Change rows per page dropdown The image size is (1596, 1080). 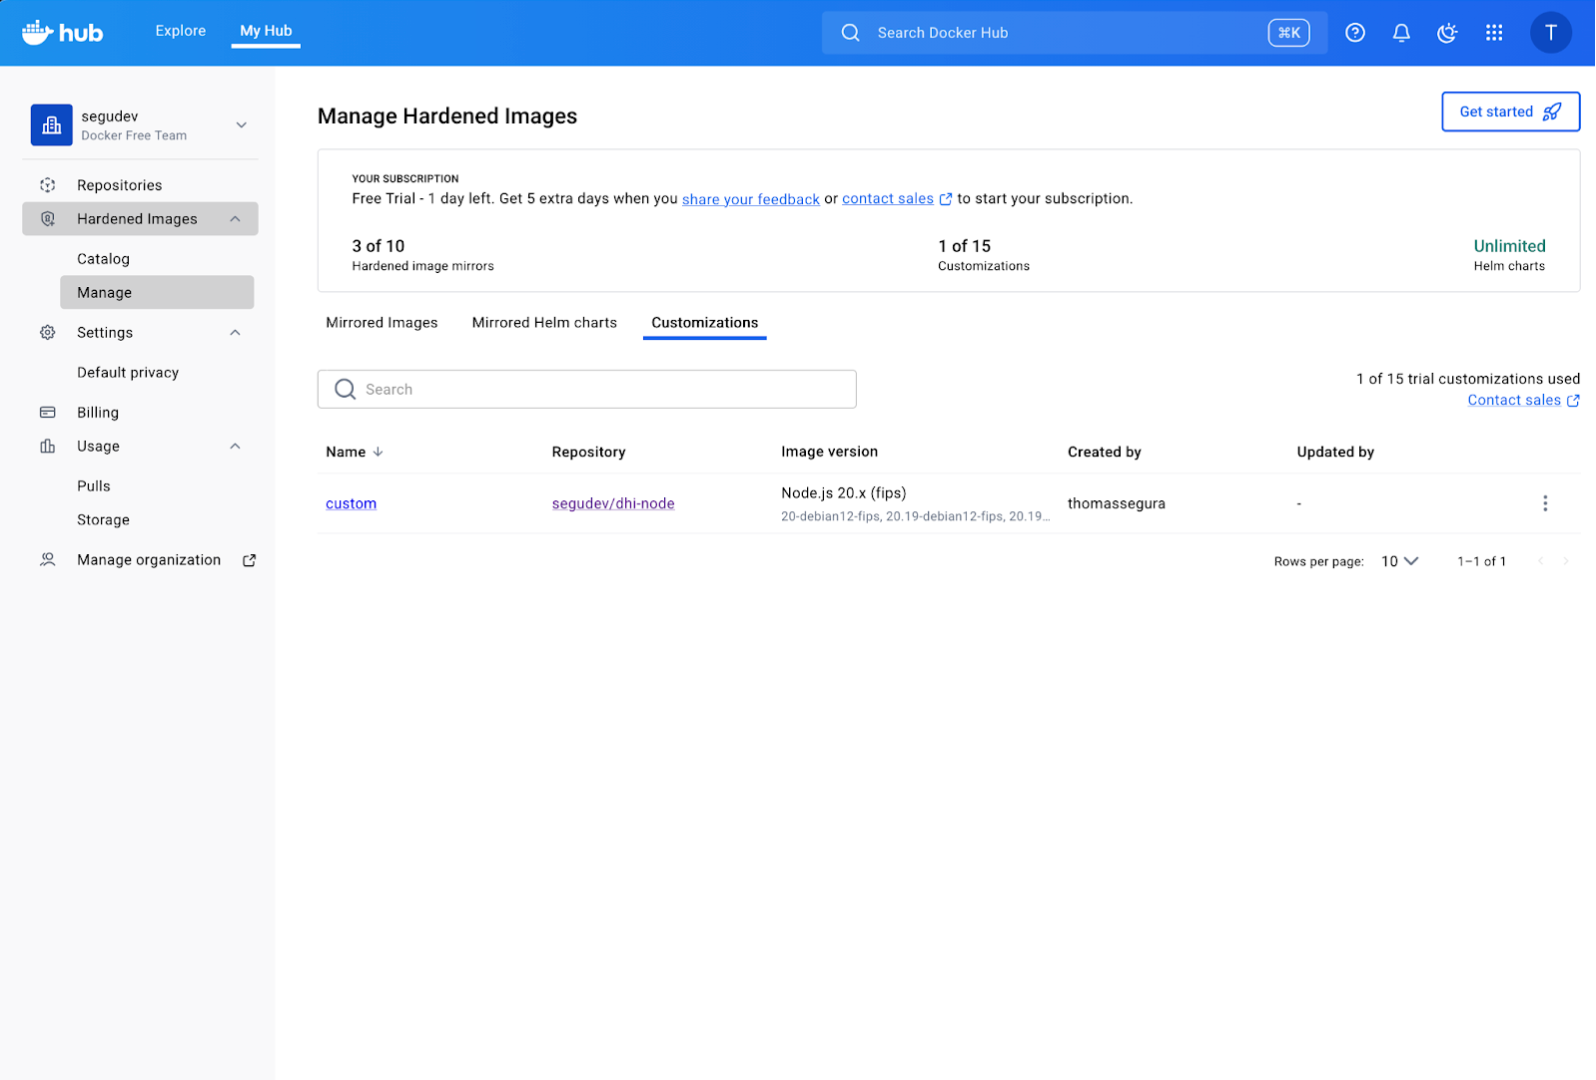tap(1399, 561)
